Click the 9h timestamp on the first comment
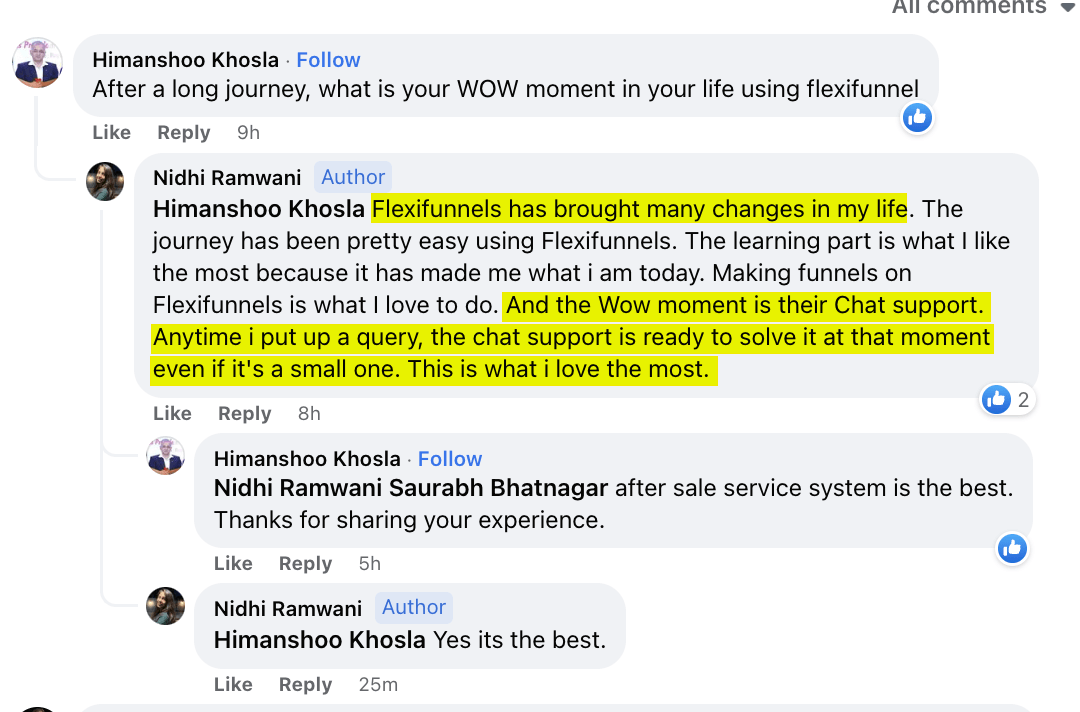Image resolution: width=1080 pixels, height=712 pixels. [246, 132]
